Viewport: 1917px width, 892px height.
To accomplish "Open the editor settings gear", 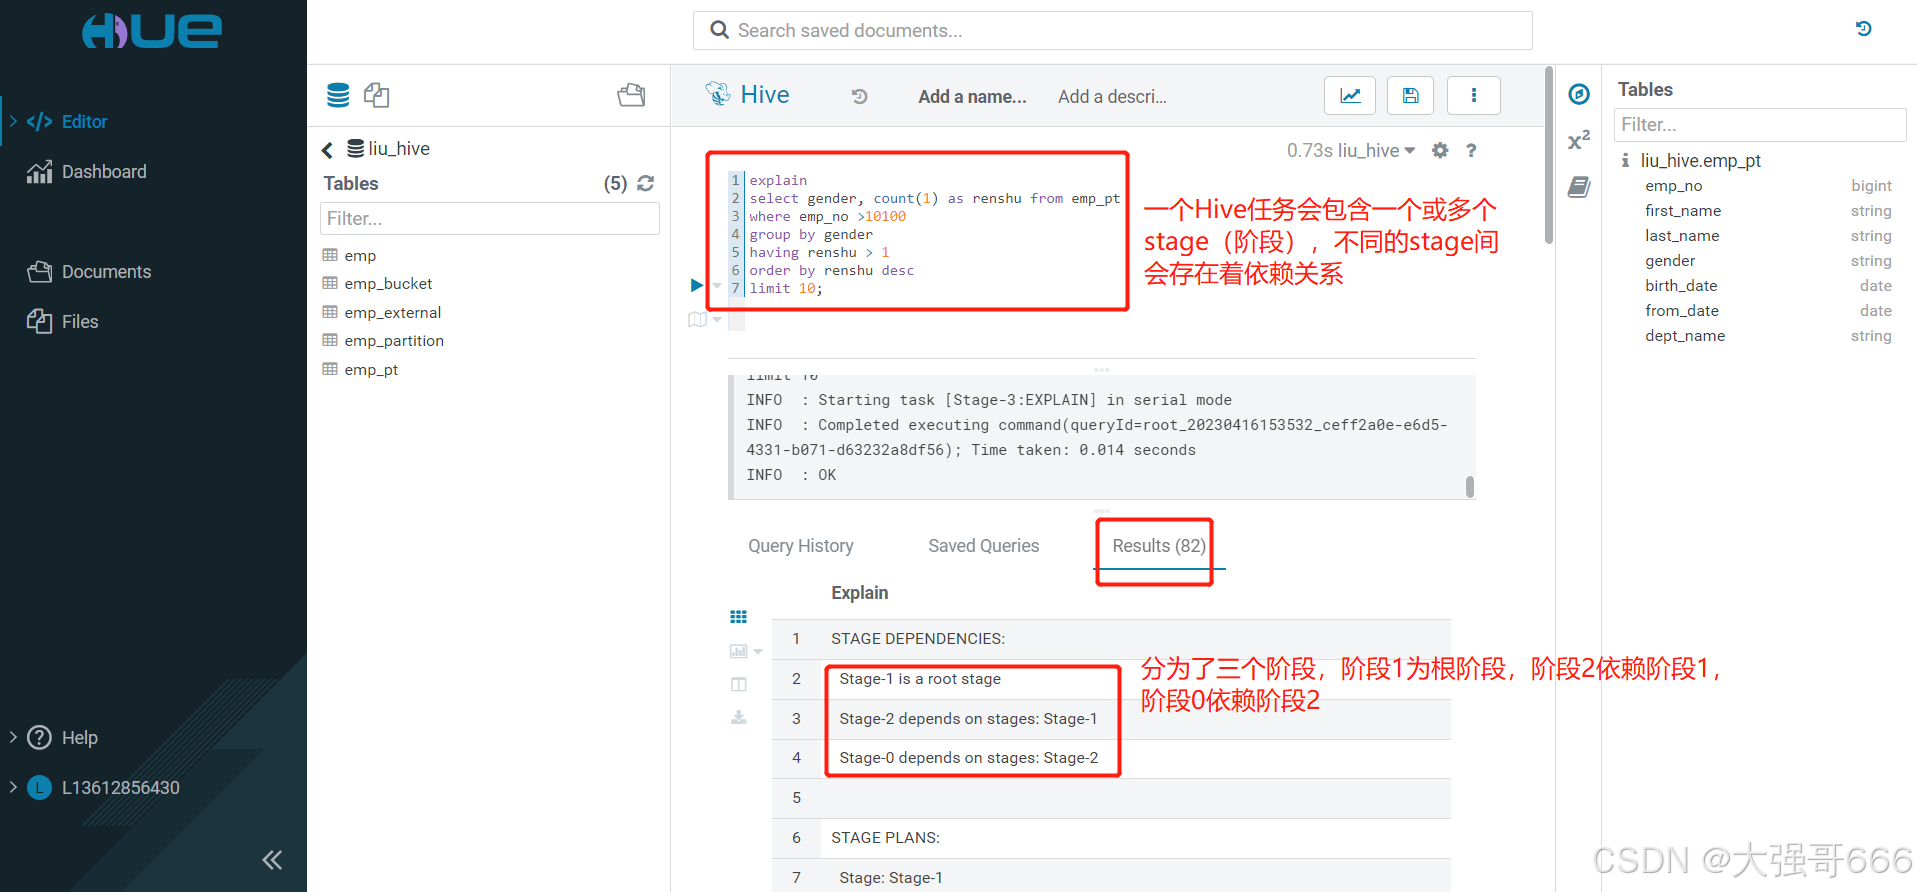I will (x=1440, y=150).
